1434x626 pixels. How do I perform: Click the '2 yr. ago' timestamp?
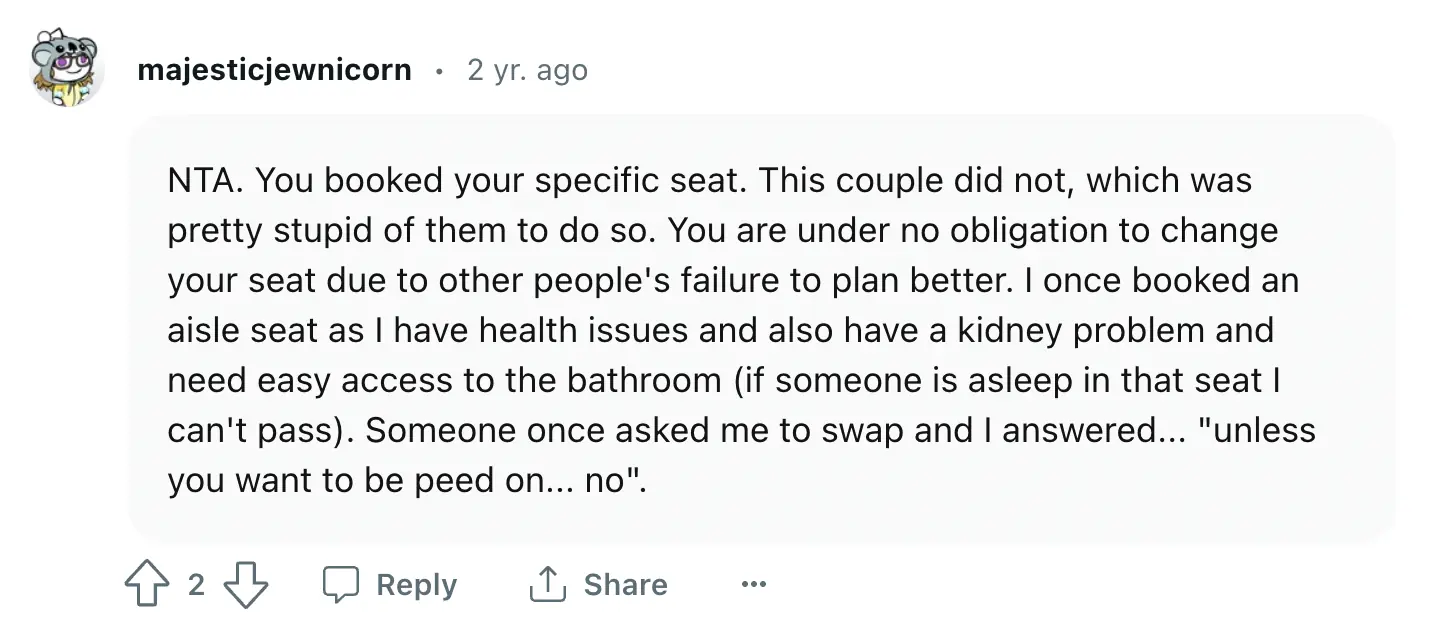pos(527,70)
